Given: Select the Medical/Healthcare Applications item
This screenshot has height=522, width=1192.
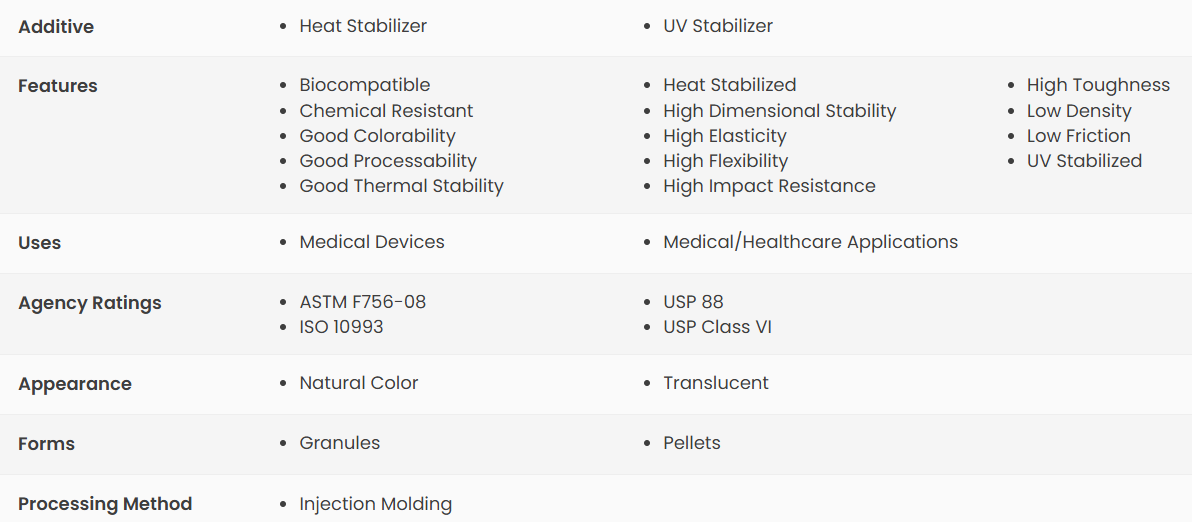Looking at the screenshot, I should tap(810, 242).
